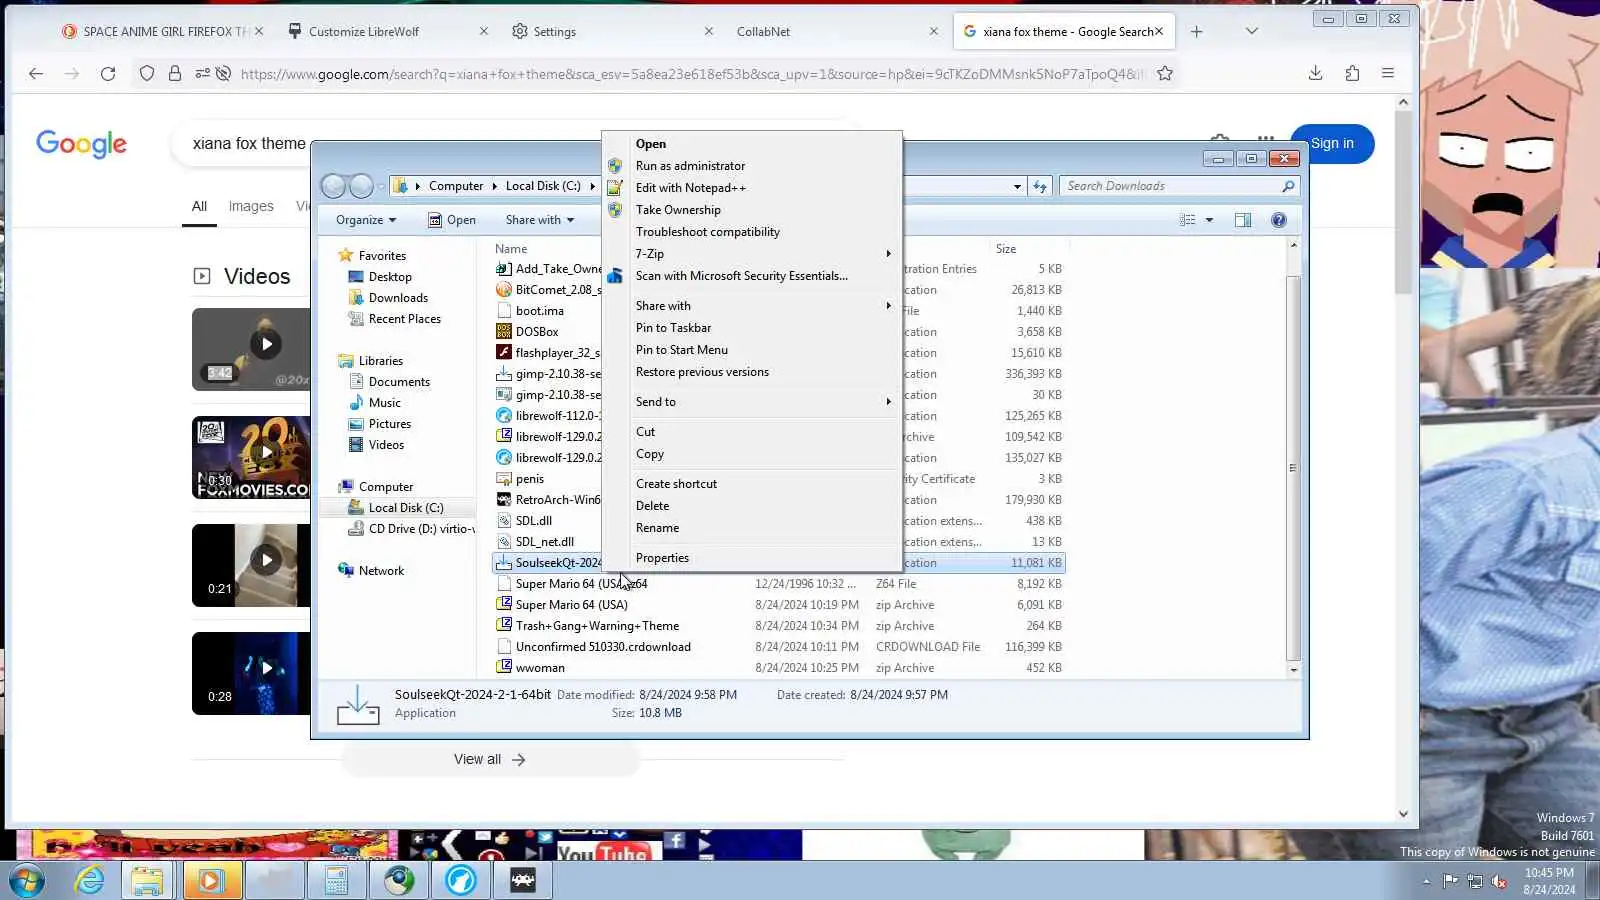Viewport: 1600px width, 900px height.
Task: Bookmark this page with the star
Action: coord(1165,73)
